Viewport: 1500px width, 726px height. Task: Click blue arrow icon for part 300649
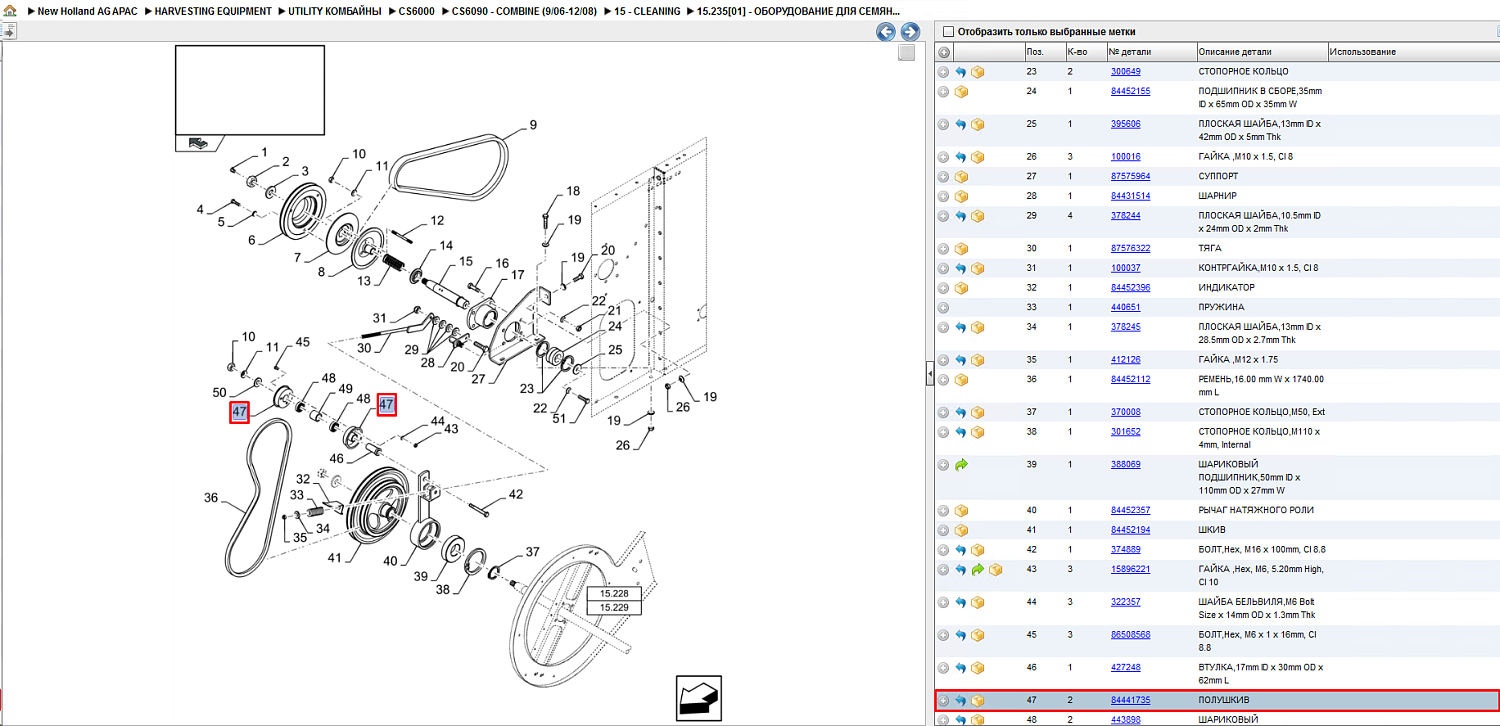coord(961,72)
